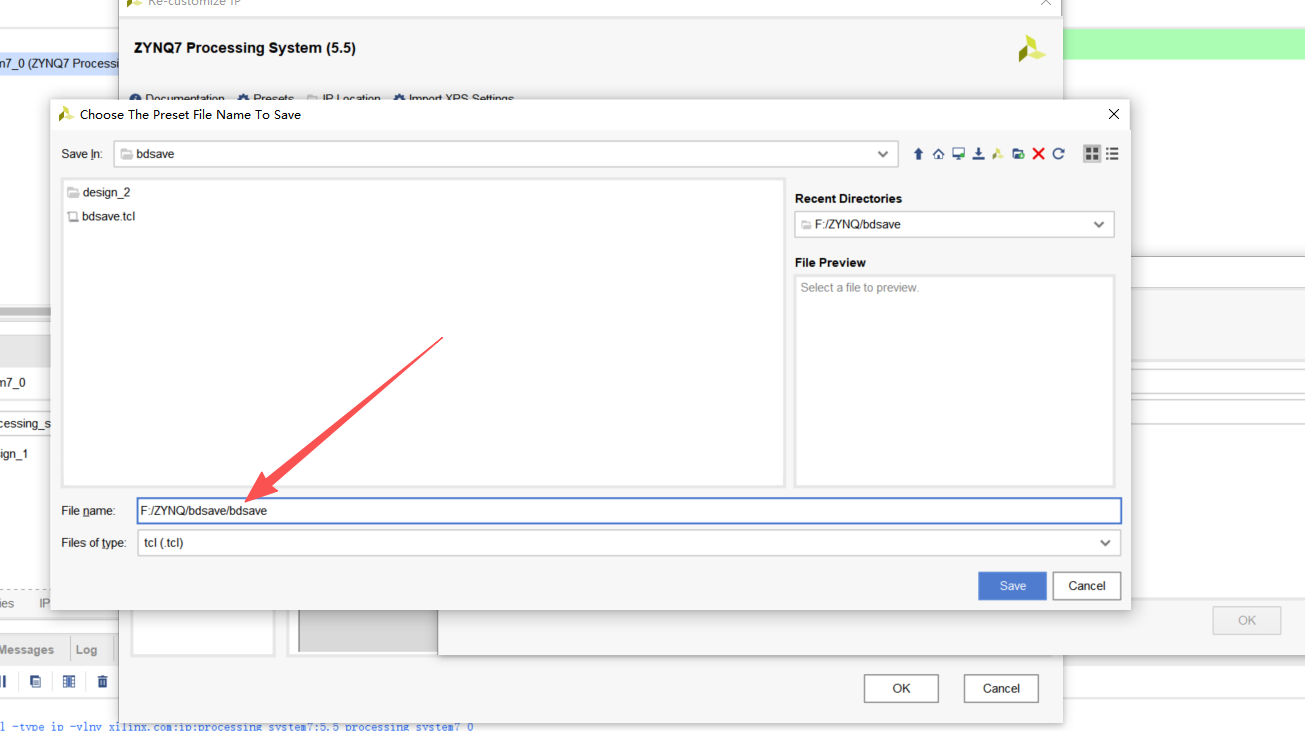1305x731 pixels.
Task: Switch to the Log tab
Action: pos(87,650)
